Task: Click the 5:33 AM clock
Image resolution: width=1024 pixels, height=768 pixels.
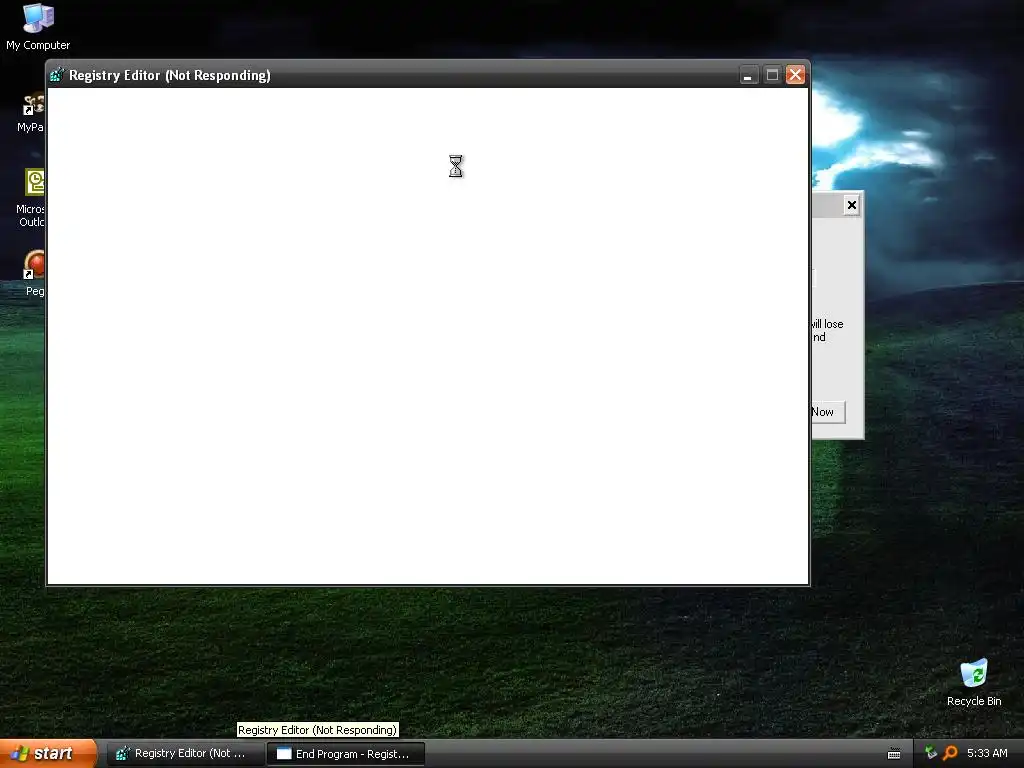Action: click(x=987, y=753)
